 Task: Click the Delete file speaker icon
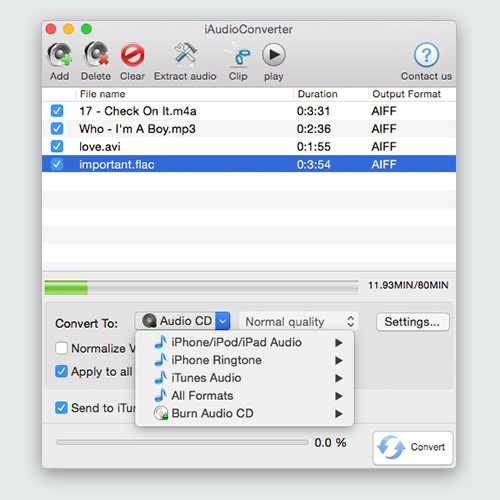97,54
